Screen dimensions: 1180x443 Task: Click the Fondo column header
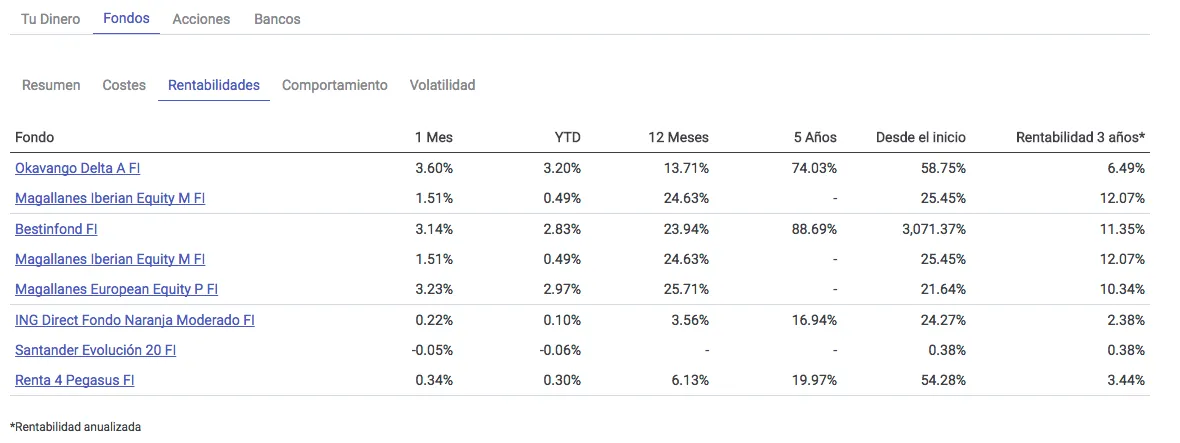(35, 137)
